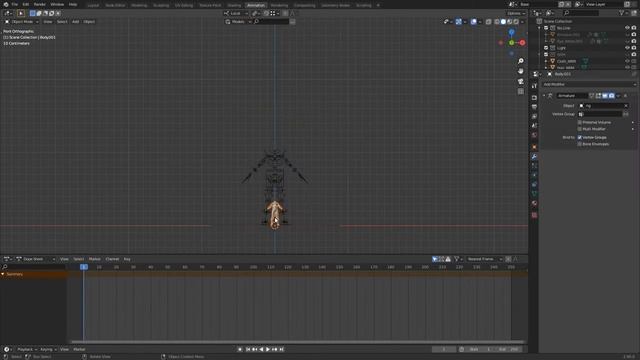The image size is (640, 360).
Task: Open the Add Modifier dropdown
Action: click(x=589, y=84)
